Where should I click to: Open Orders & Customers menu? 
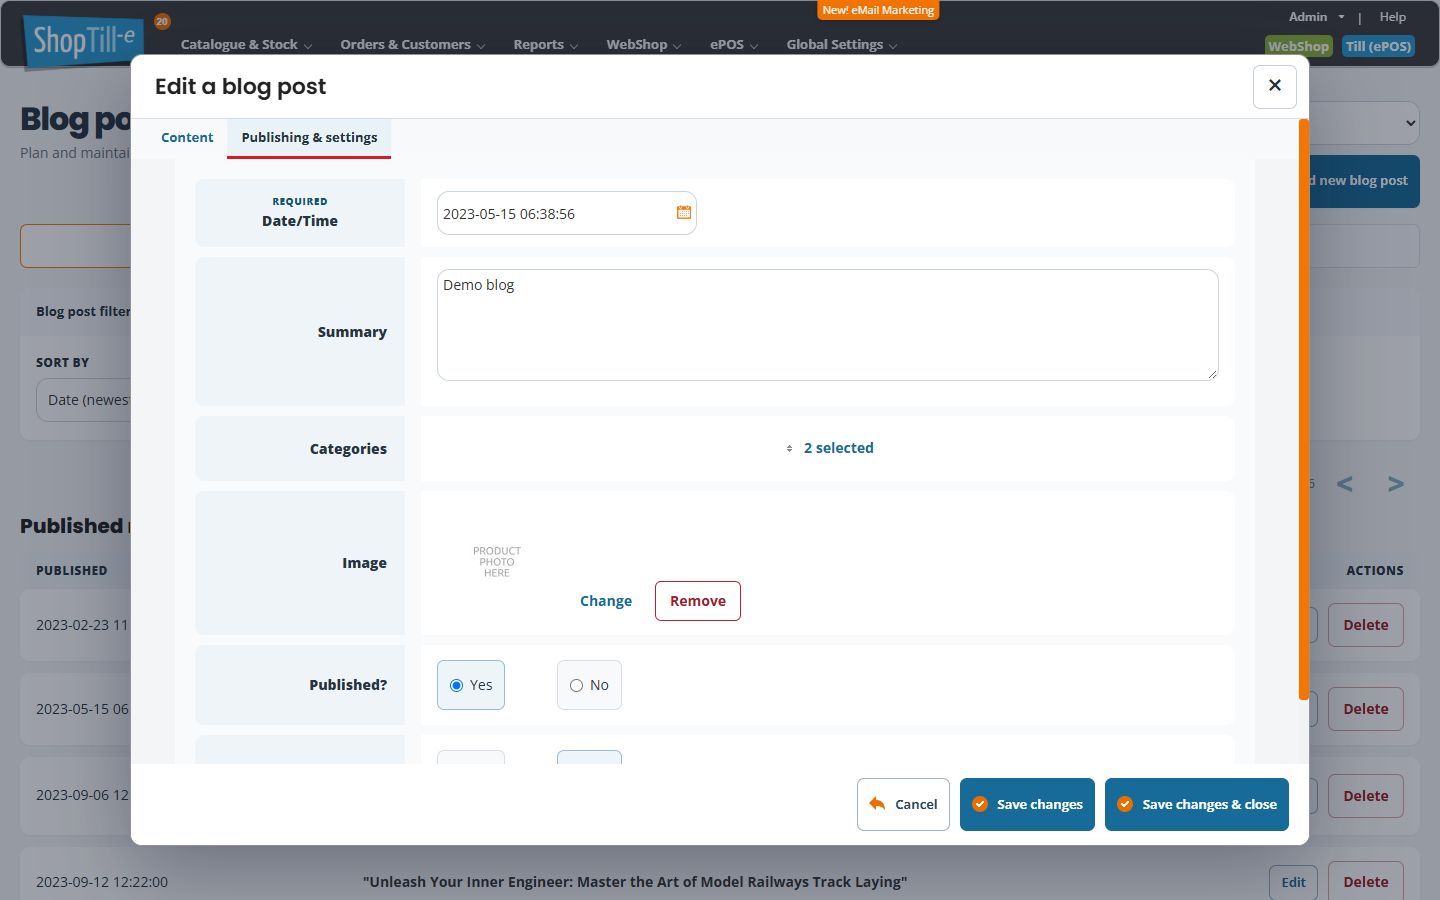click(412, 45)
